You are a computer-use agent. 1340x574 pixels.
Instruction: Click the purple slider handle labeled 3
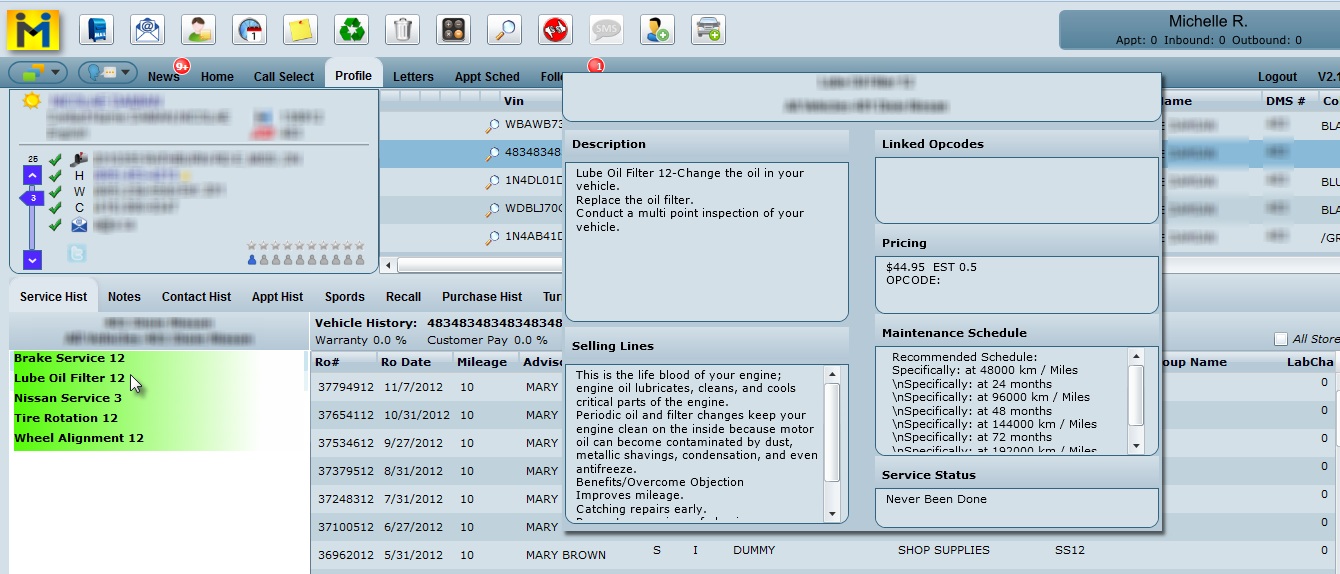(33, 198)
